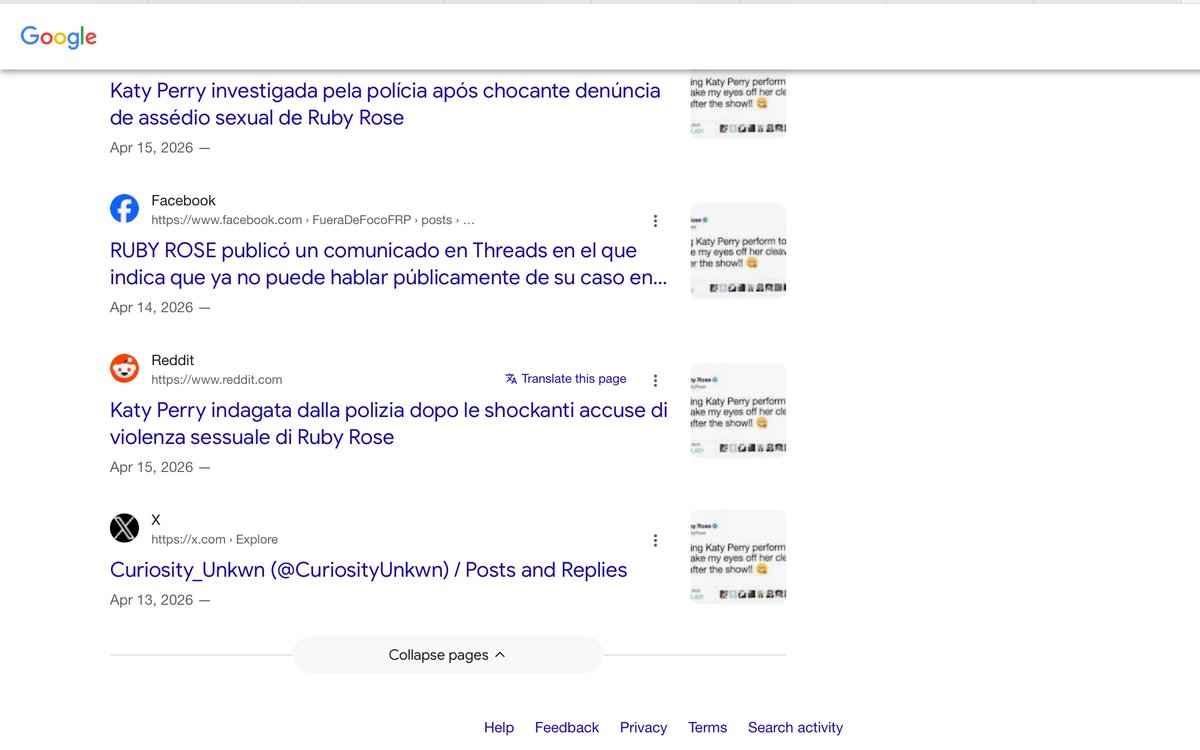Open the Terms footer link
Image resolution: width=1200 pixels, height=750 pixels.
point(707,727)
